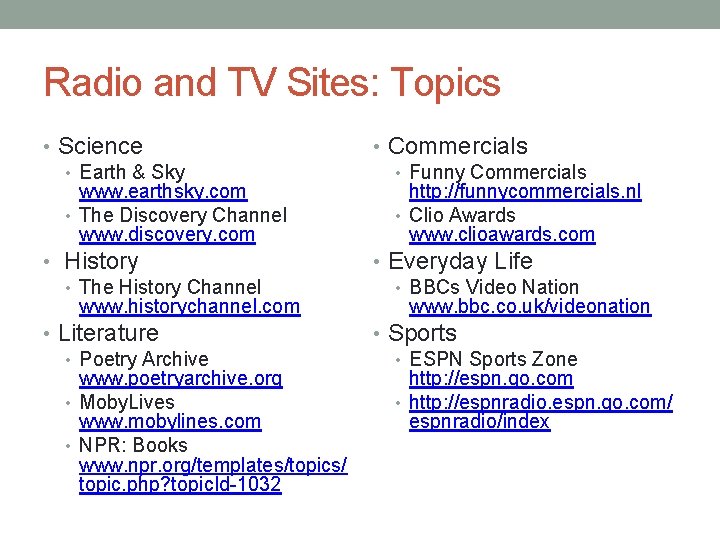This screenshot has width=720, height=540.
Task: Open the www.earthsky.com link
Action: pos(163,192)
